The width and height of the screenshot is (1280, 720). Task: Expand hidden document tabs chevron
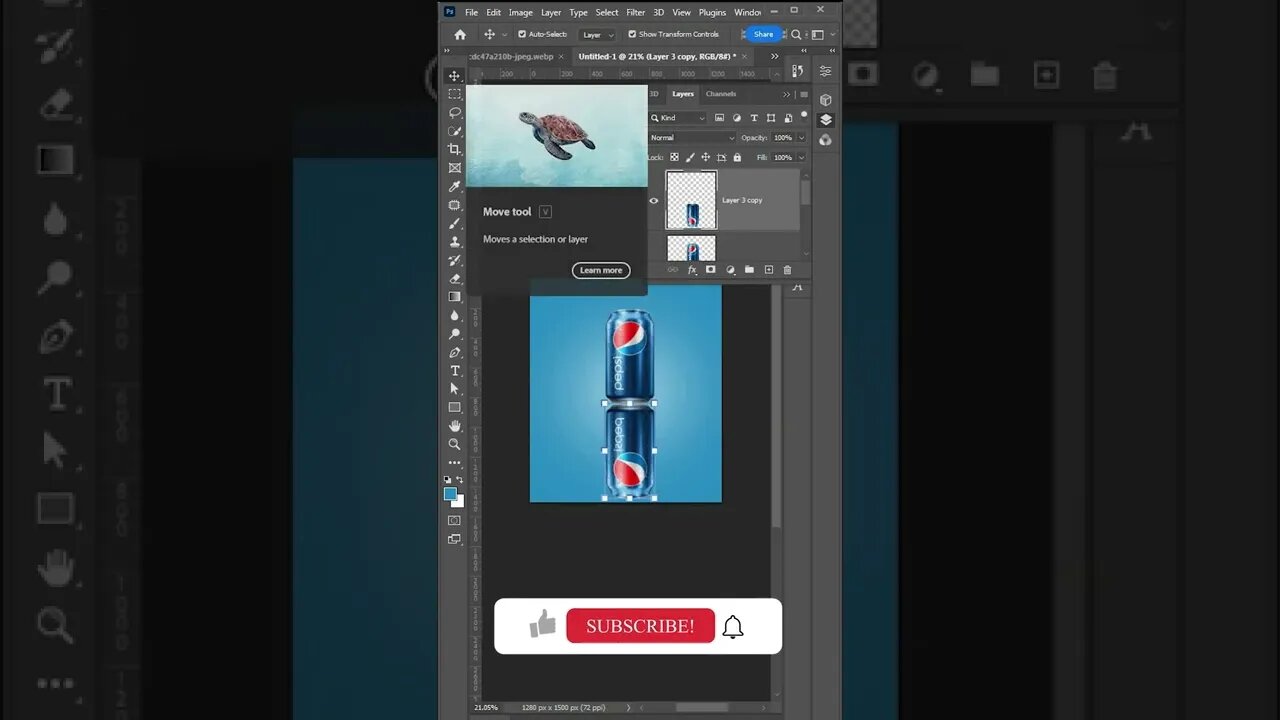[774, 56]
